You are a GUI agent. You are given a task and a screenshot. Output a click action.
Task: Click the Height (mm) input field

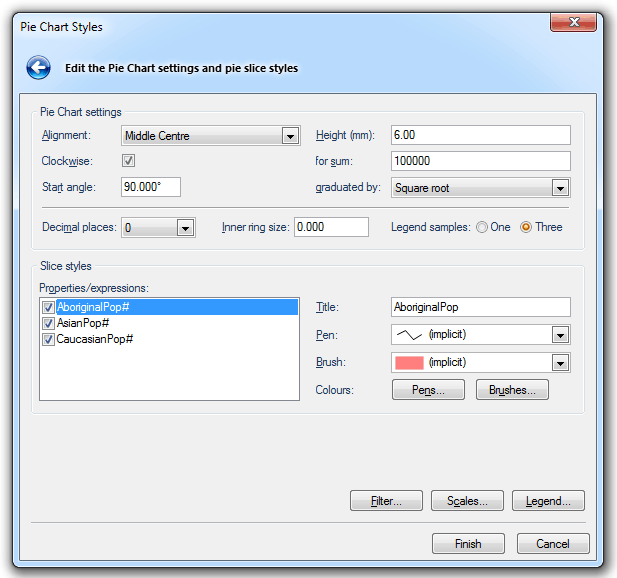(x=480, y=135)
